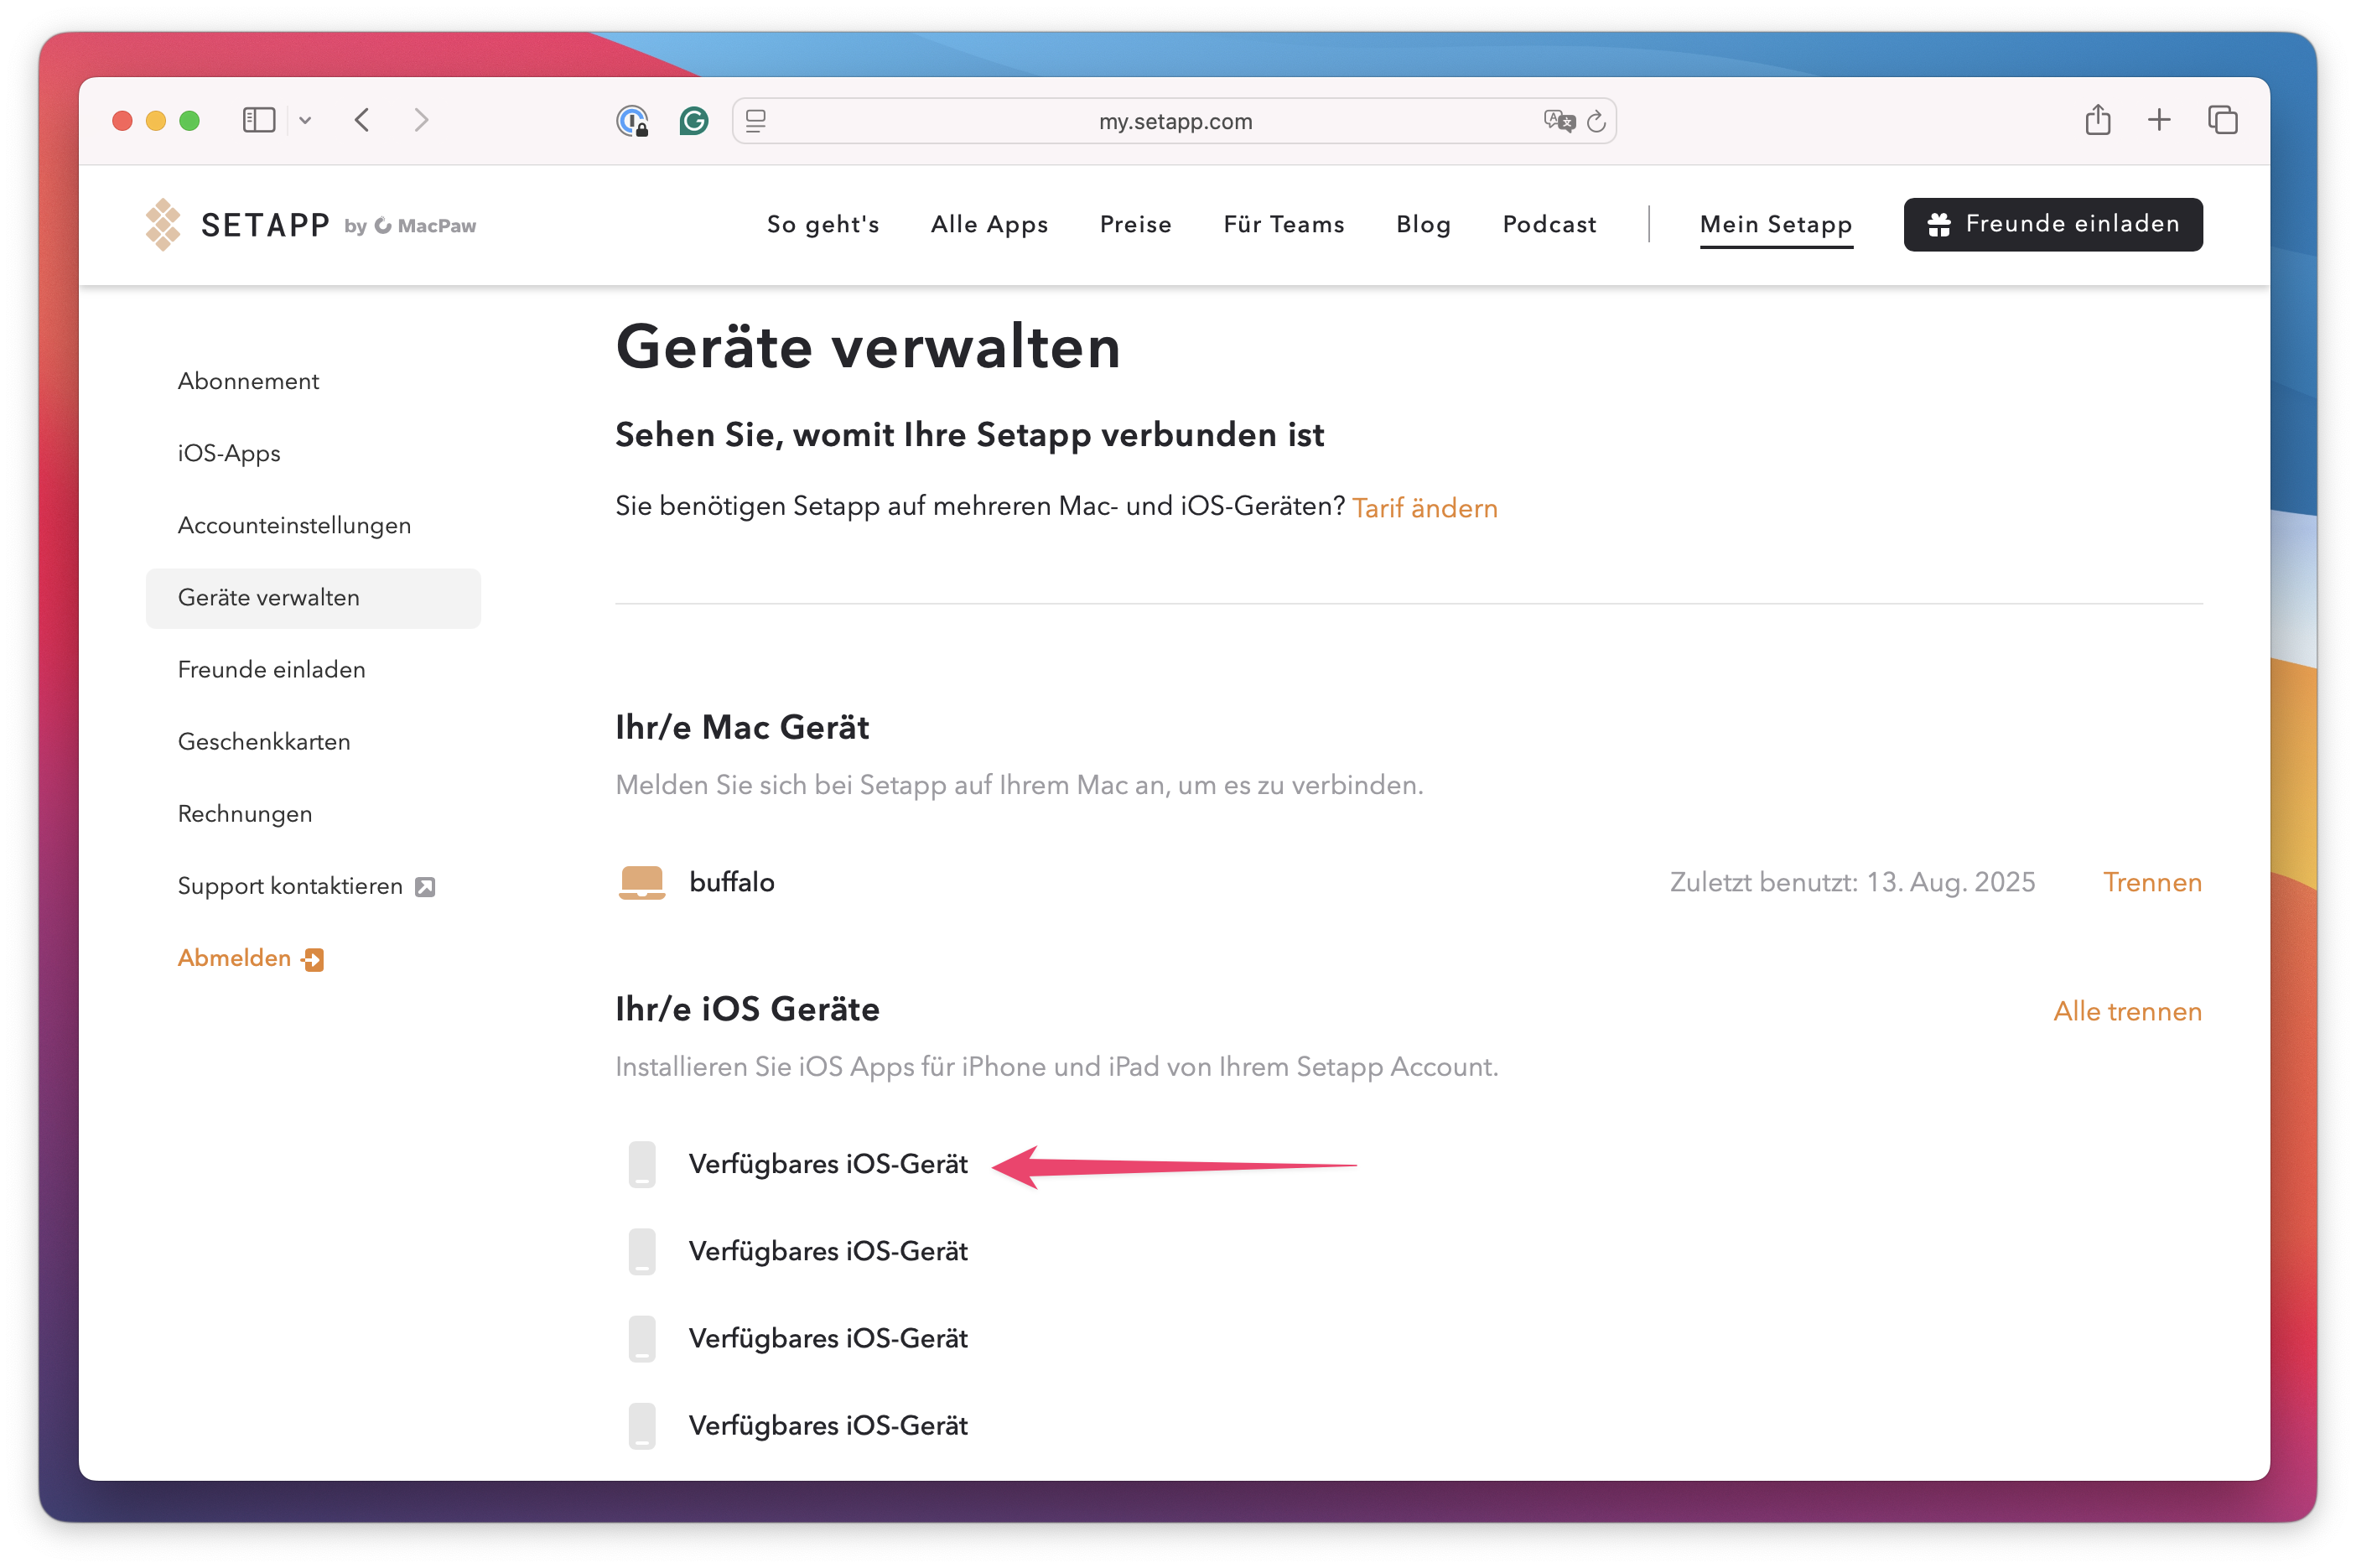Viewport: 2356px width, 1568px height.
Task: Select the Mein Setapp tab
Action: tap(1776, 224)
